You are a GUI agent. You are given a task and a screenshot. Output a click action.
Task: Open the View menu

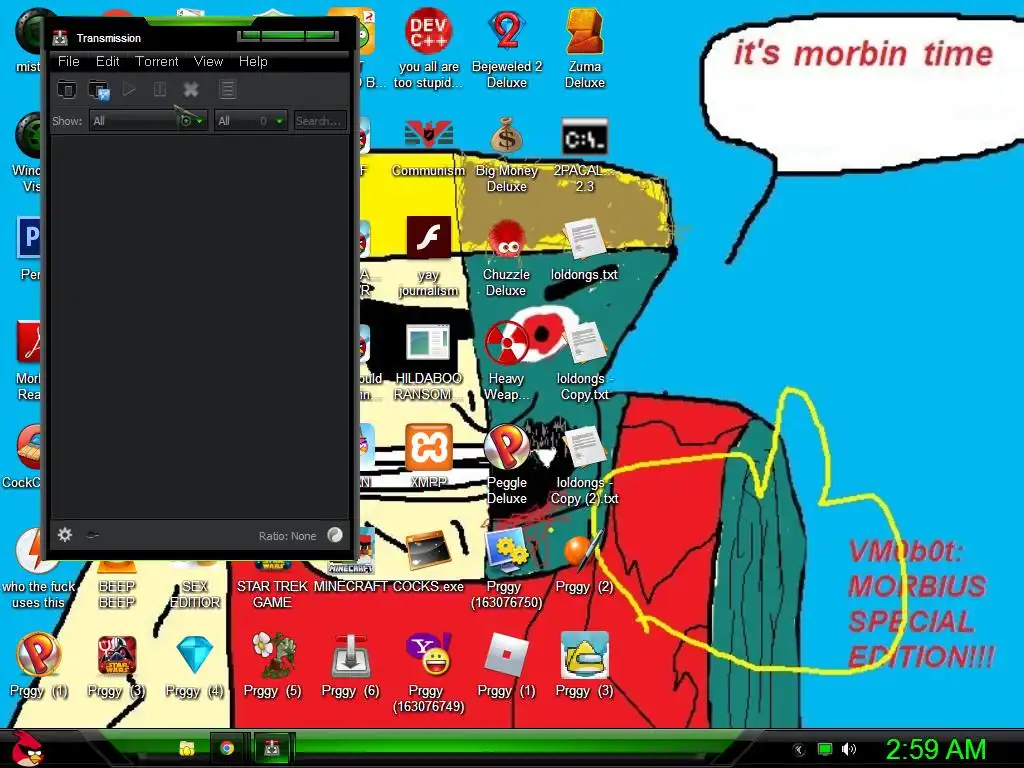coord(208,61)
